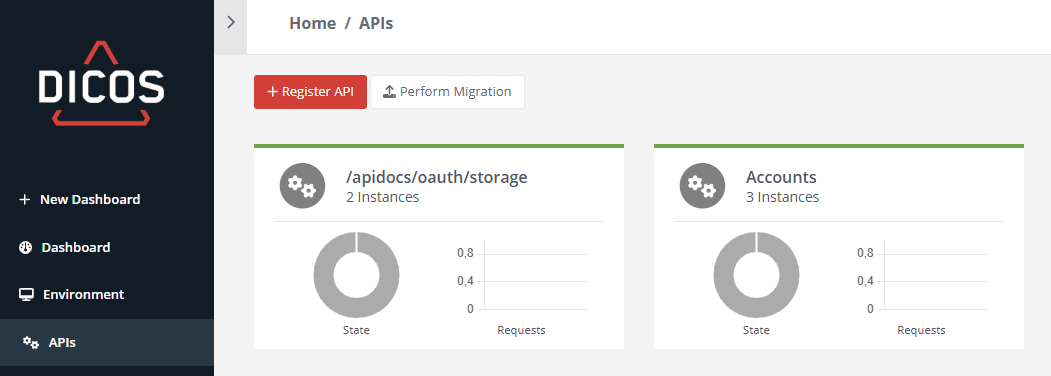Click the Requests label on /apidocs/oauth/storage card
Screen dimensions: 1051x376
click(x=521, y=330)
